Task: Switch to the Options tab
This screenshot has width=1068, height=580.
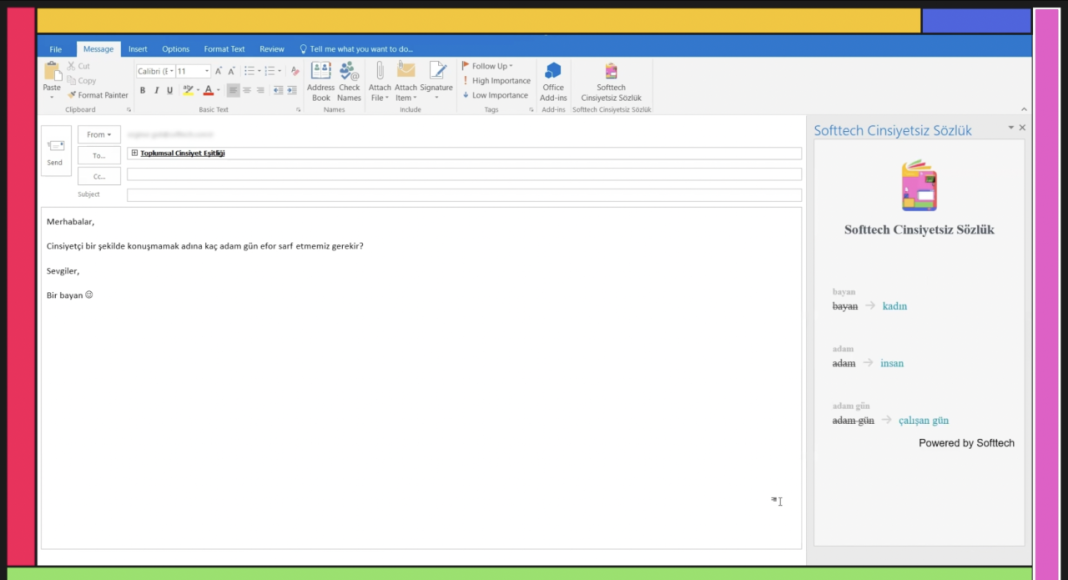Action: [x=176, y=49]
